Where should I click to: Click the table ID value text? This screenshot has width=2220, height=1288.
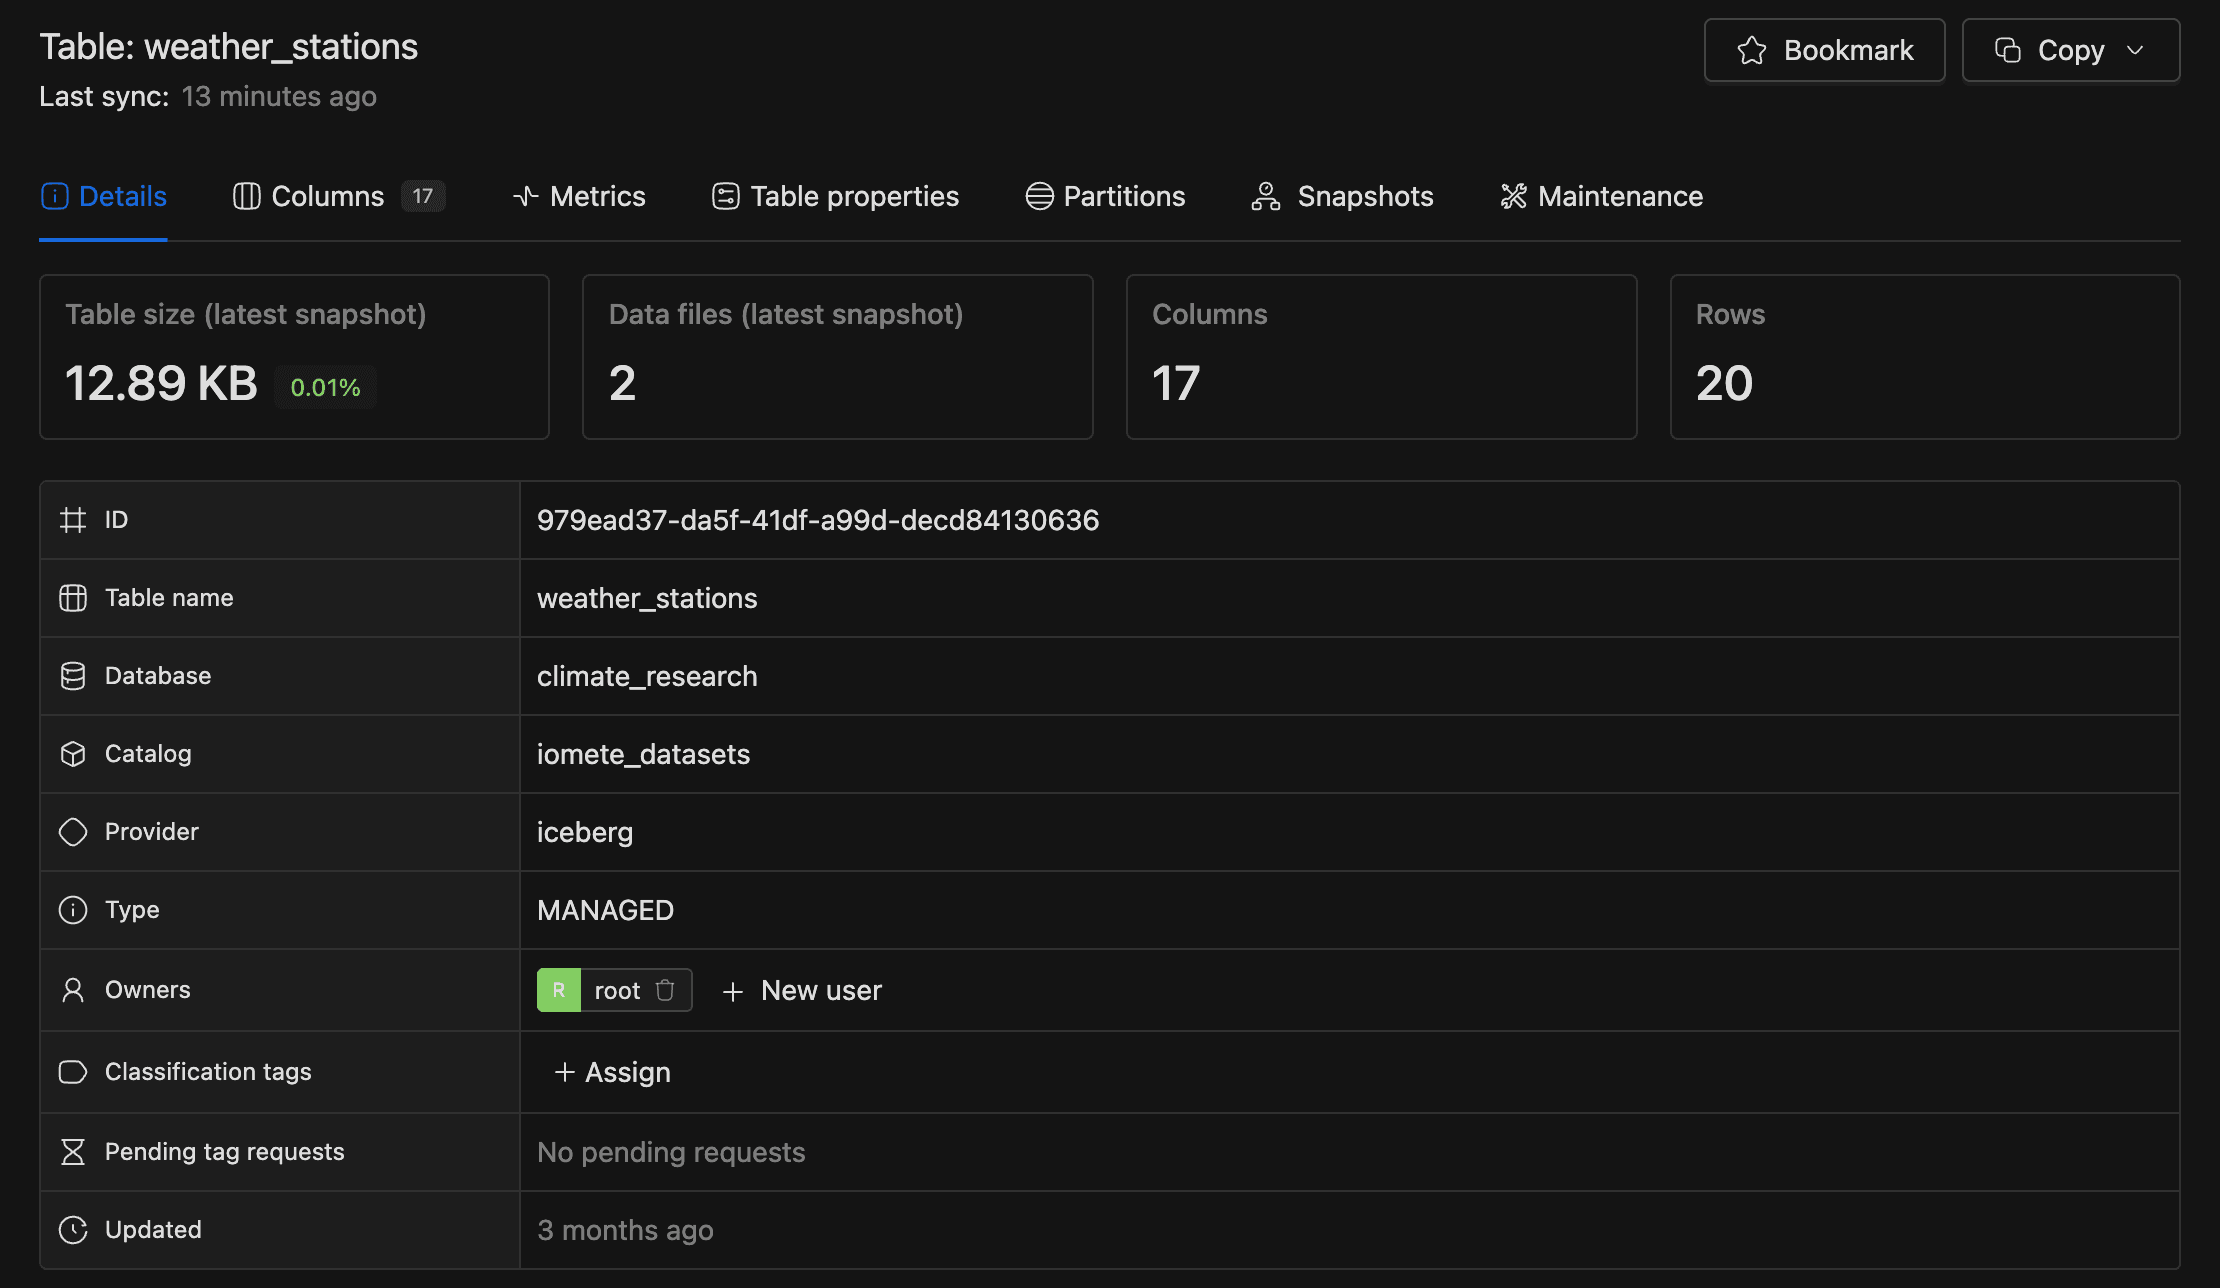[817, 520]
